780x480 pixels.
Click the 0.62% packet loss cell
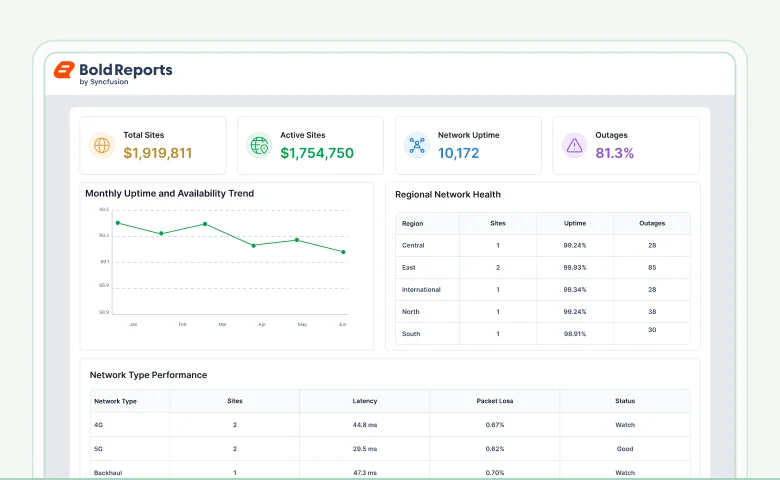[x=494, y=449]
